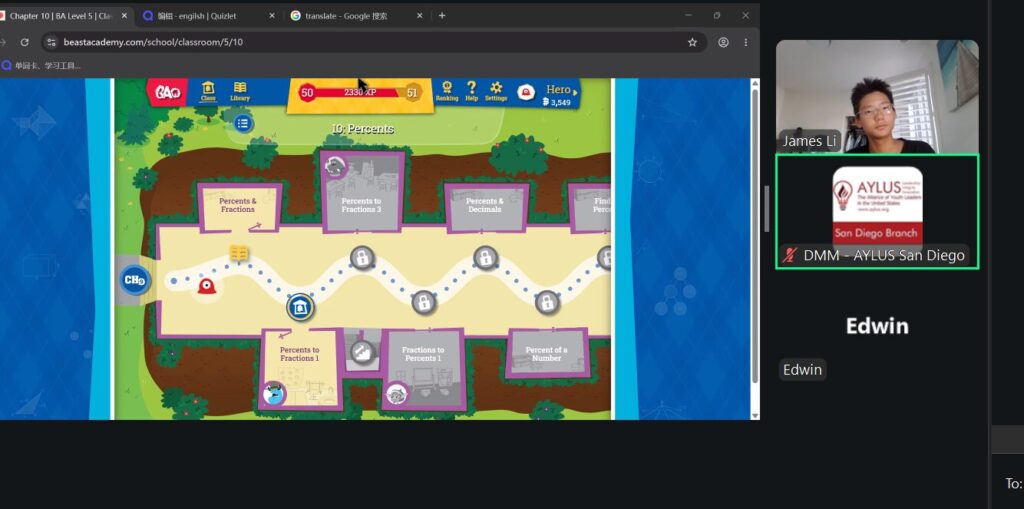This screenshot has width=1024, height=509.
Task: Click the Beast Academy BA logo
Action: 167,93
